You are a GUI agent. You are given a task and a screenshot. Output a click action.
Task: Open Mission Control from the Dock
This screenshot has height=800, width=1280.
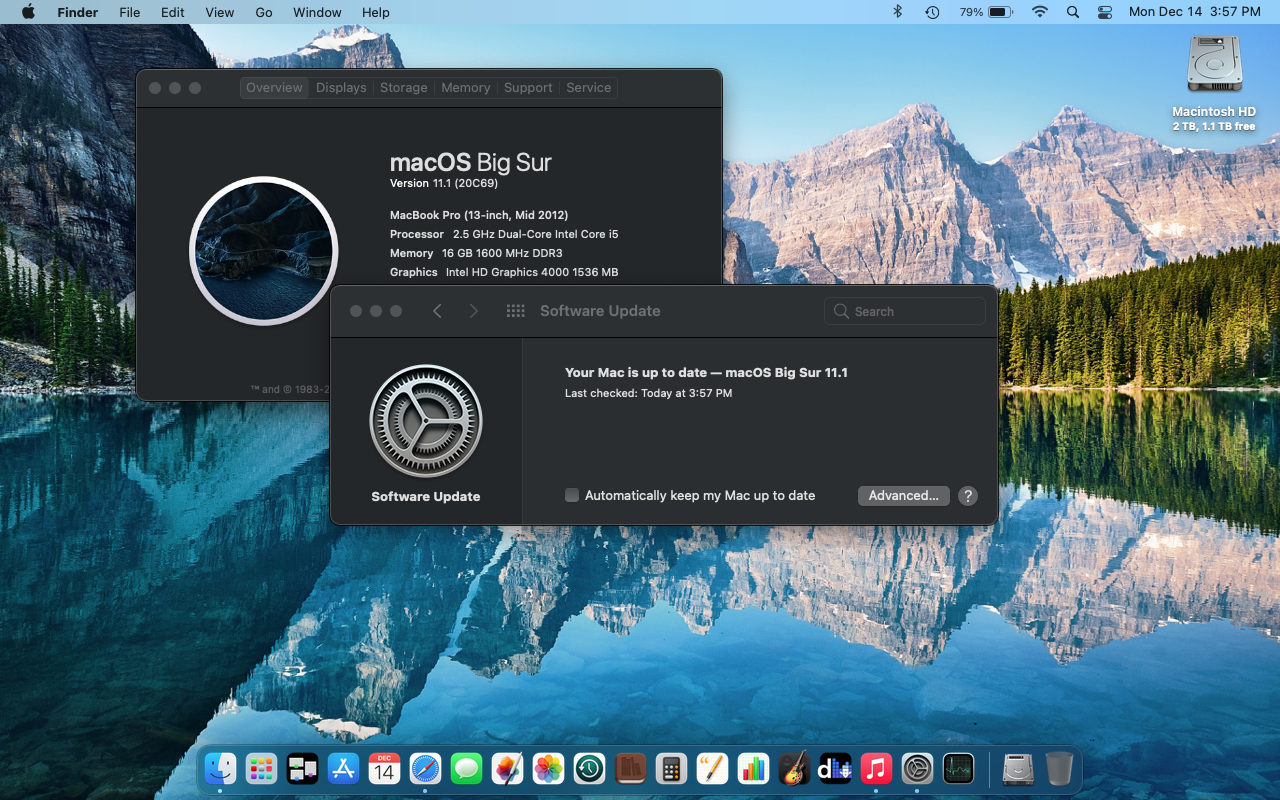click(302, 768)
